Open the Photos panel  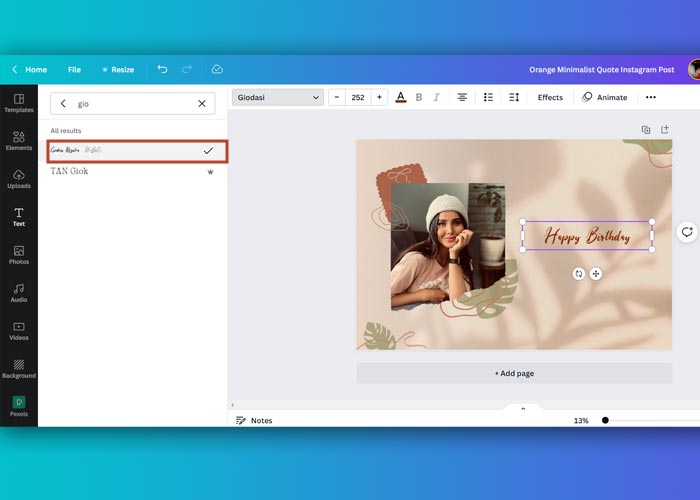point(19,255)
